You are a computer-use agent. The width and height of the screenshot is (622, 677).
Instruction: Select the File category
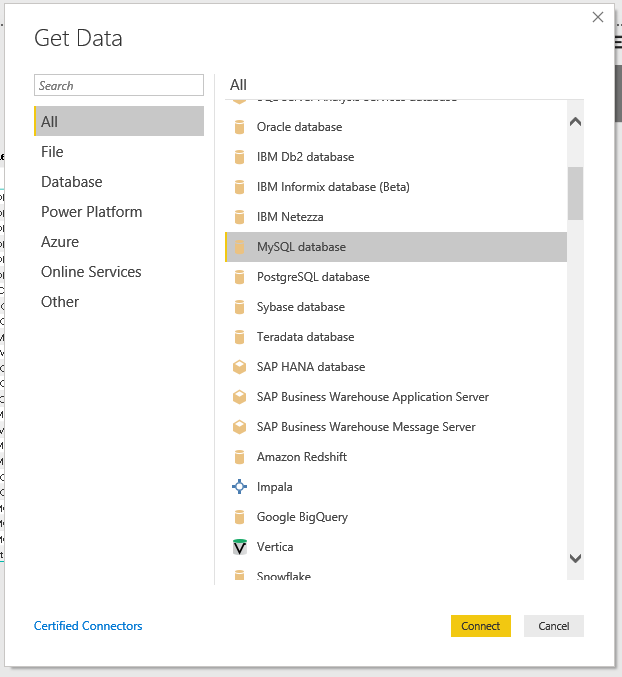point(119,152)
